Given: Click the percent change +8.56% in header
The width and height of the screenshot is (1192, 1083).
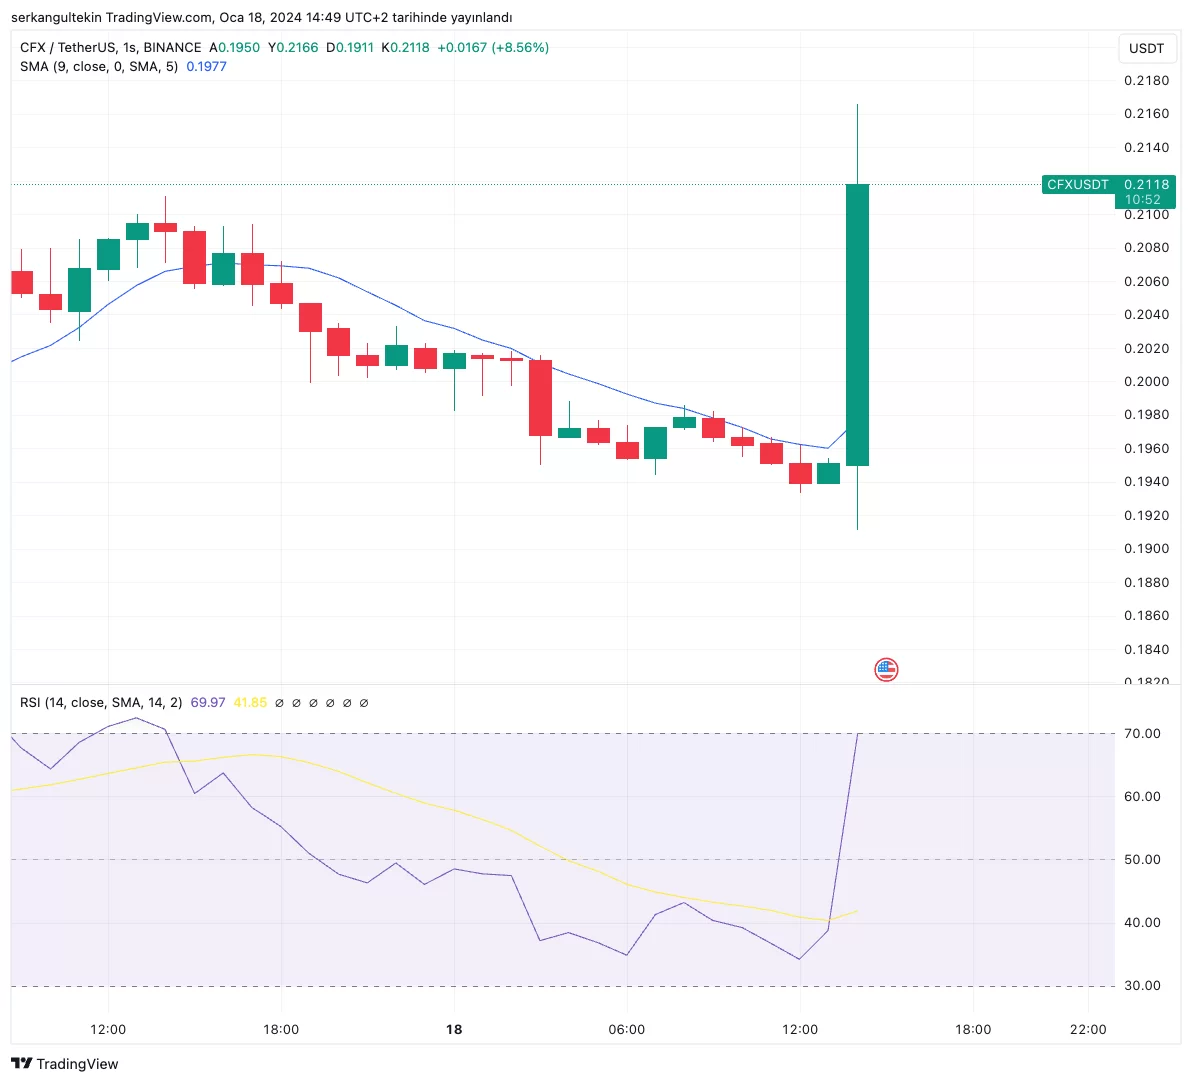Looking at the screenshot, I should [x=520, y=47].
